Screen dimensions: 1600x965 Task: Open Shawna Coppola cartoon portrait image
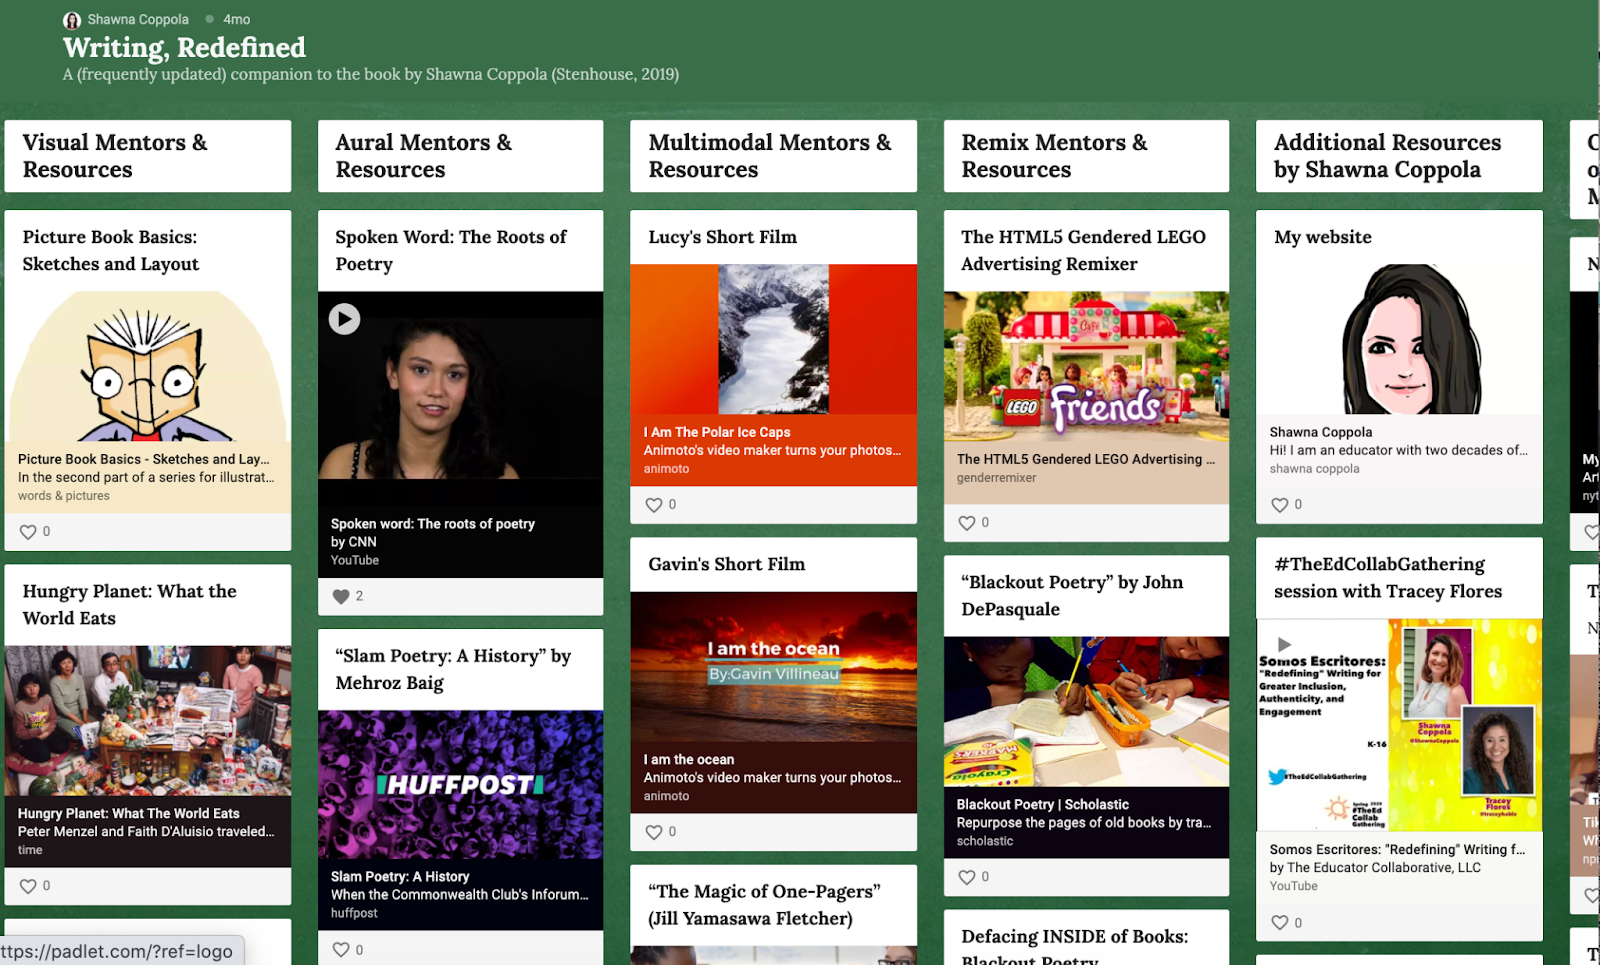1400,339
